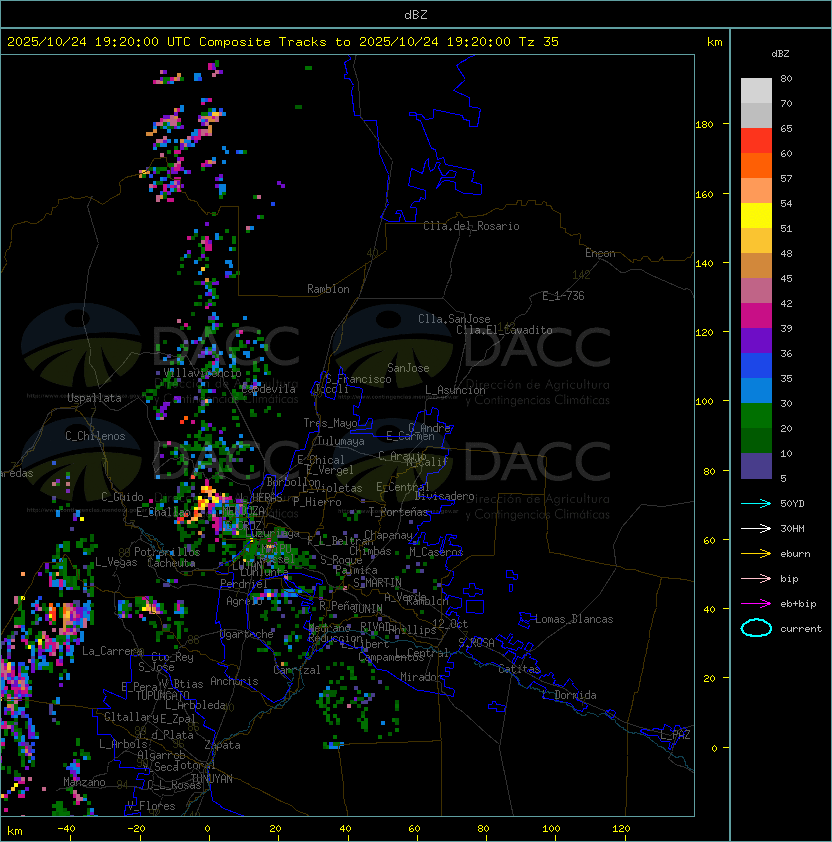Click the 'Carrizal' map label

(297, 670)
